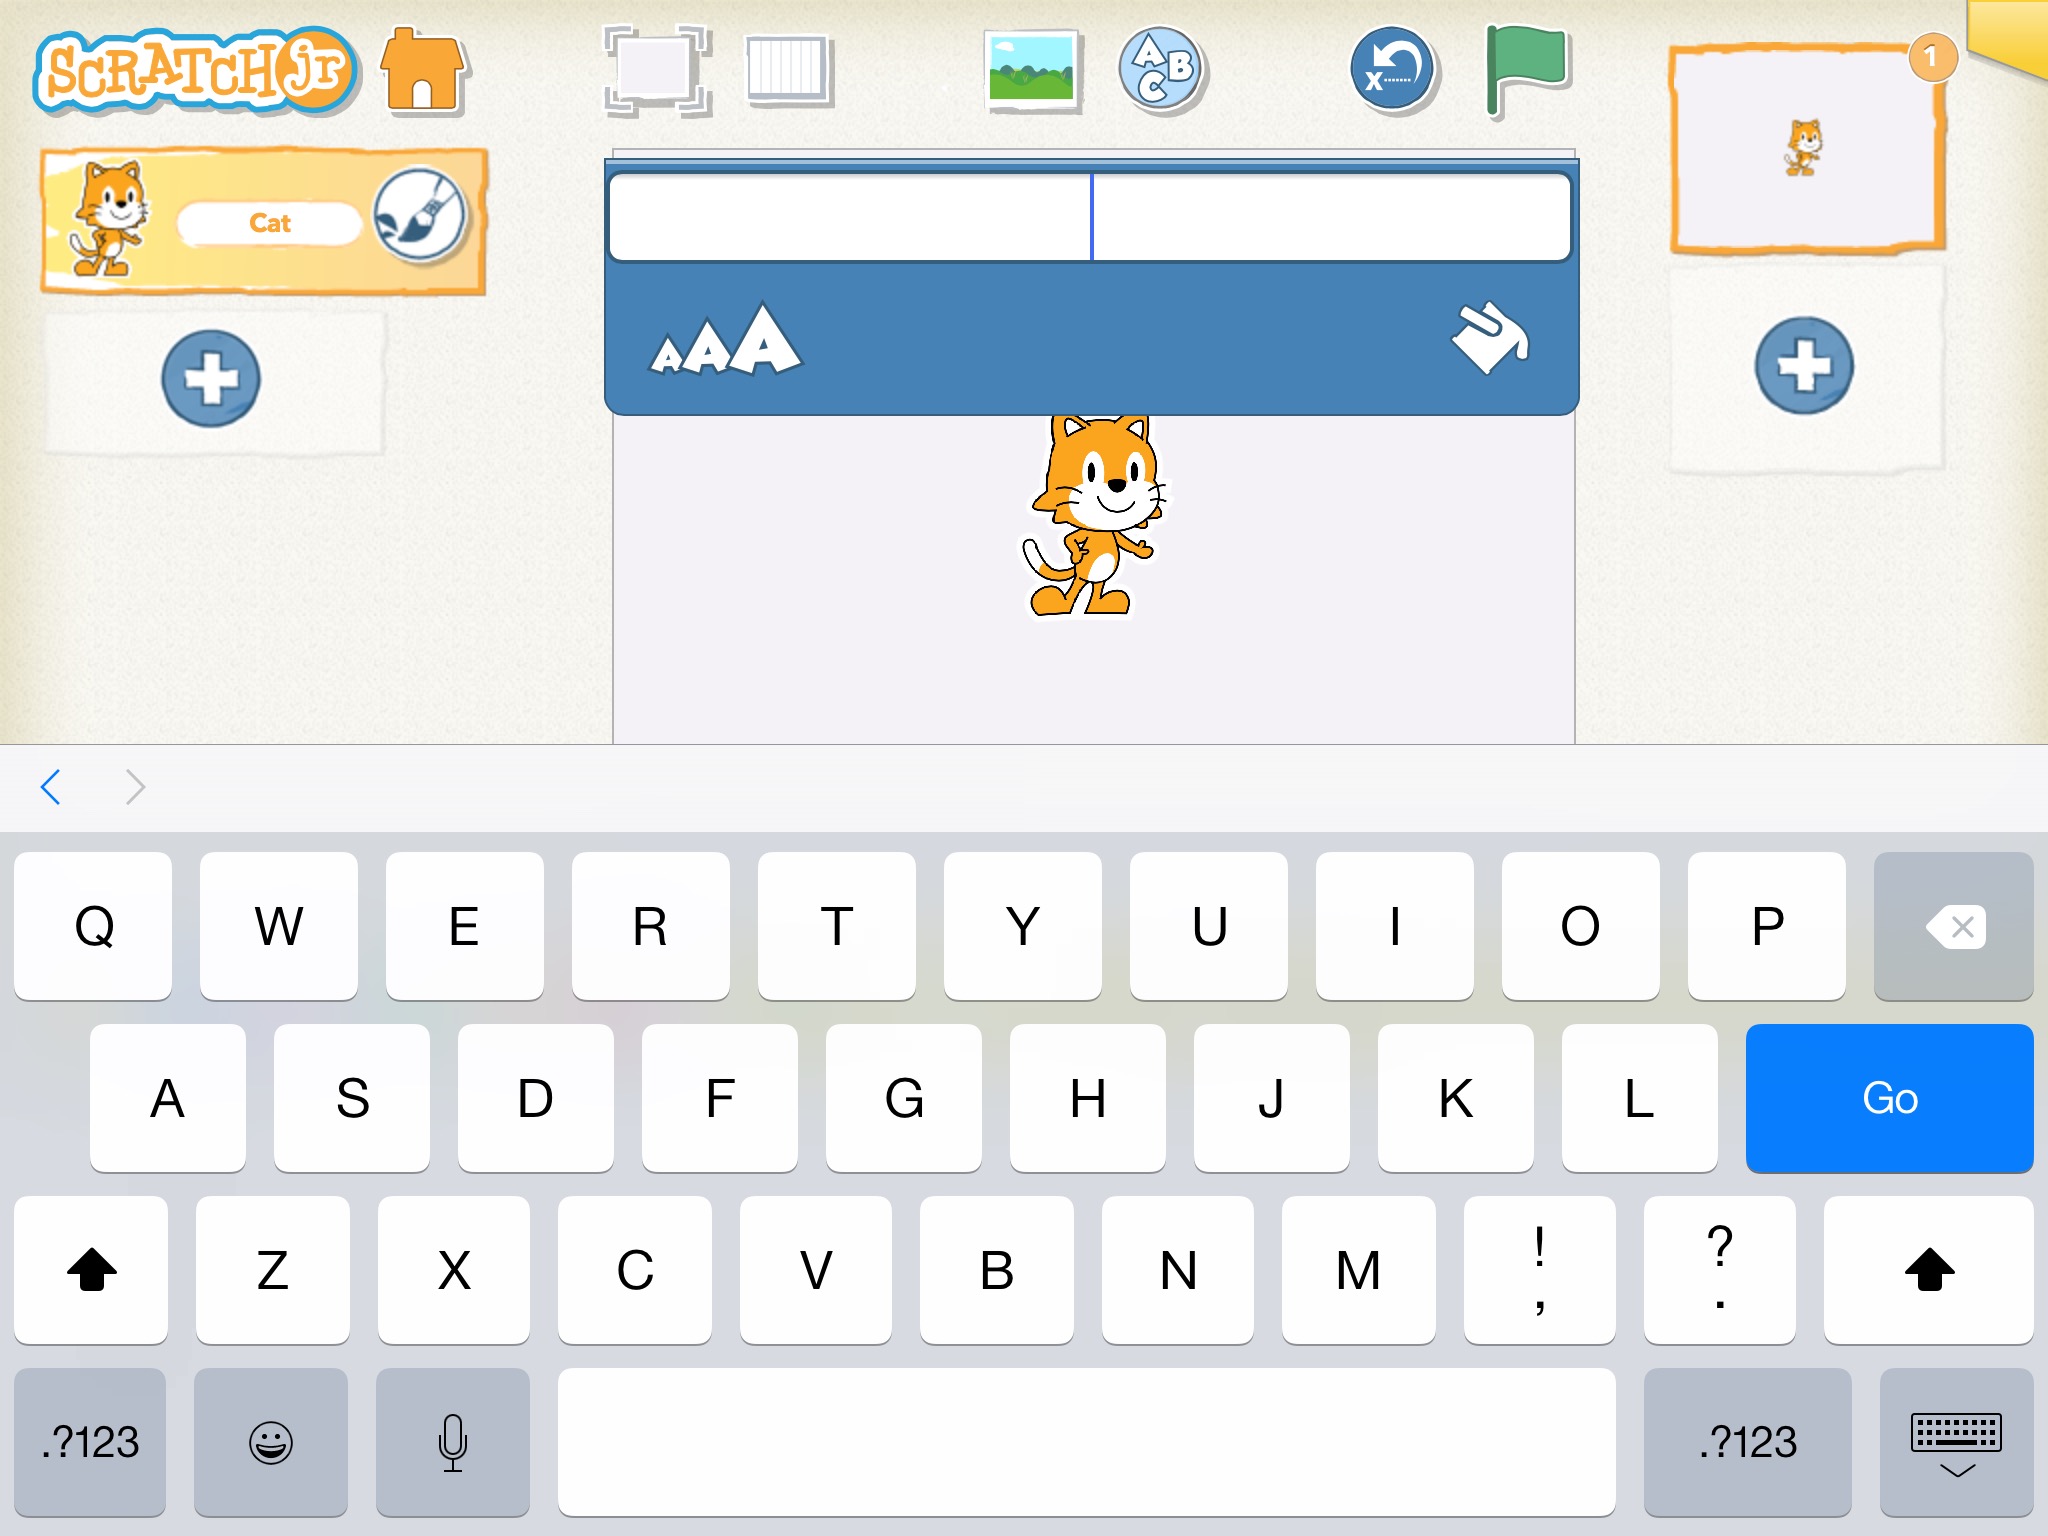Viewport: 2048px width, 1536px height.
Task: Toggle the stage grid icon
Action: (788, 70)
